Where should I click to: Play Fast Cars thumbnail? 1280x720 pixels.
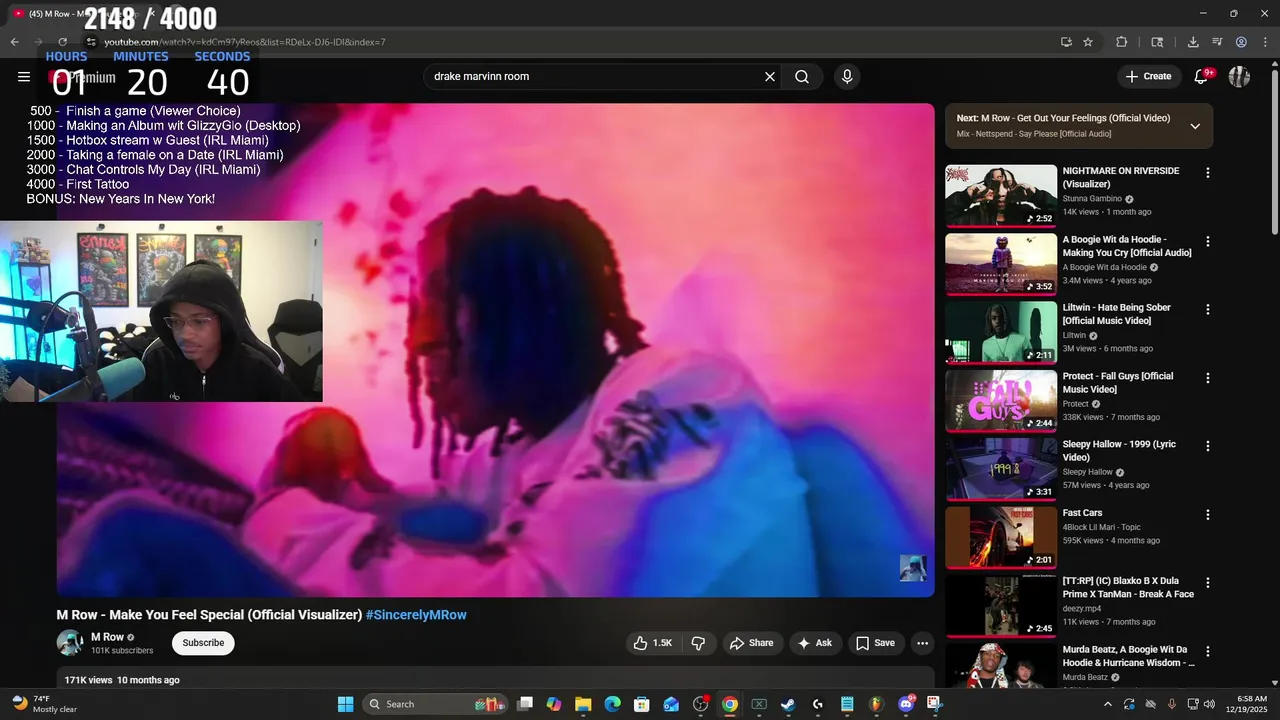tap(1001, 537)
